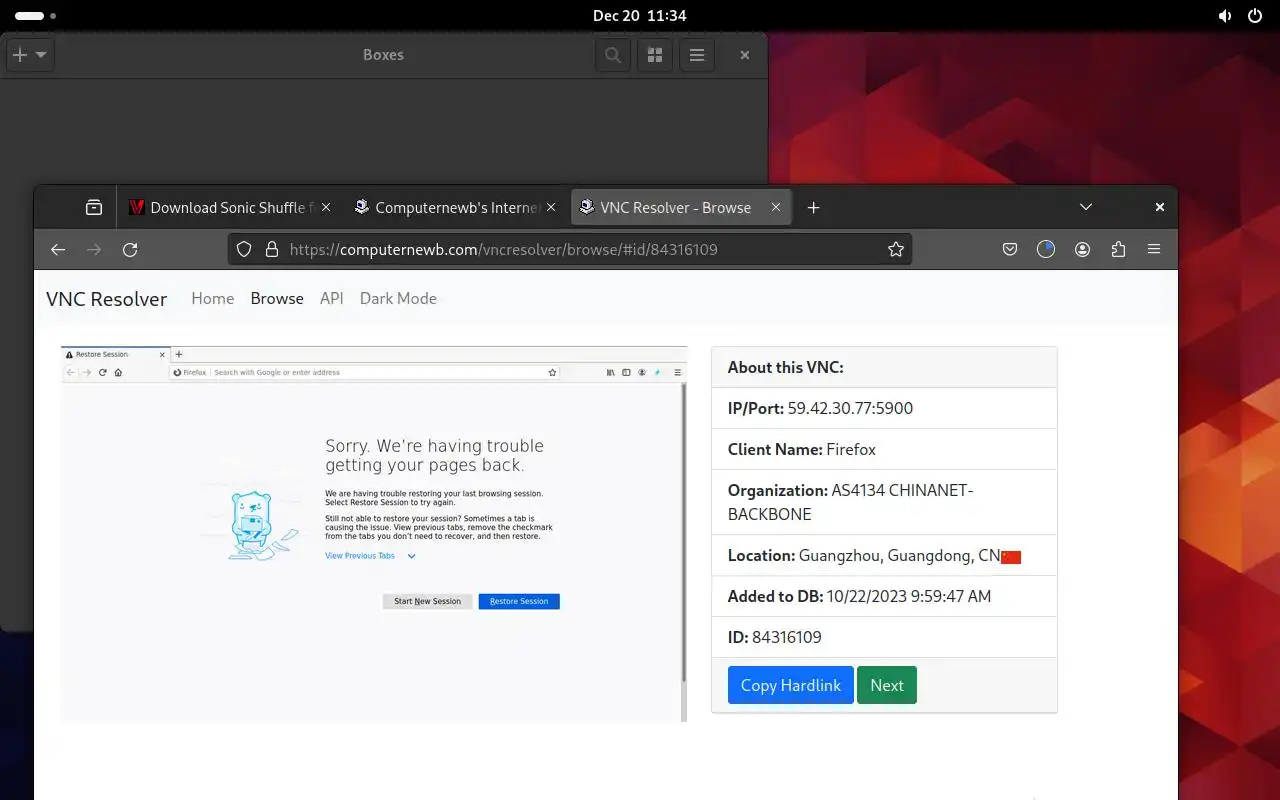Open the Boxes hamburger menu
Image resolution: width=1280 pixels, height=800 pixels.
coord(697,55)
